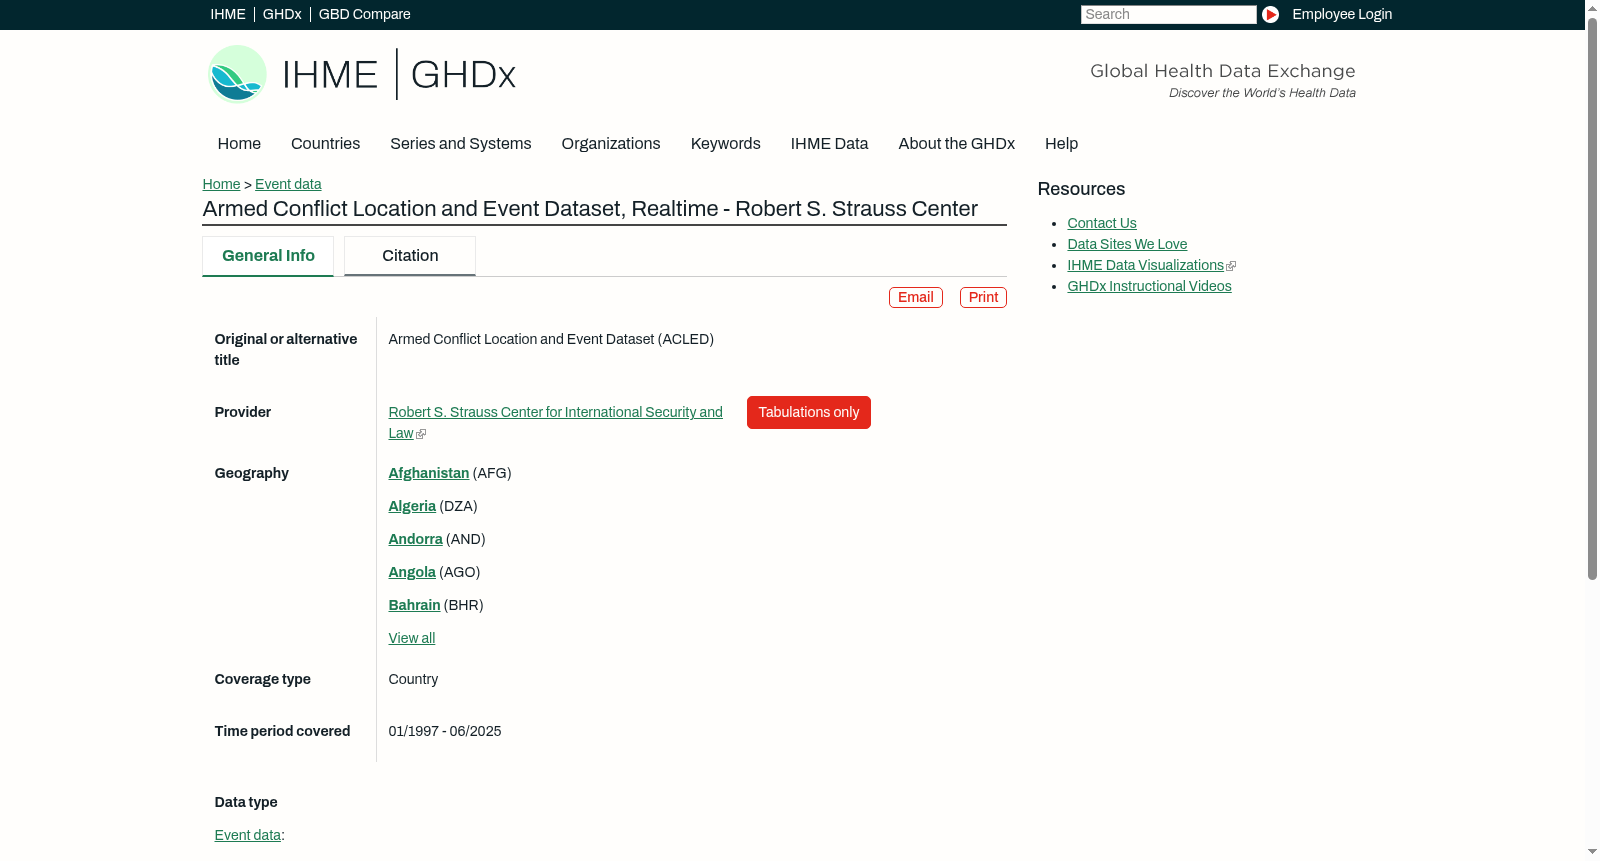
Task: Open IHME link in top bar
Action: [228, 14]
